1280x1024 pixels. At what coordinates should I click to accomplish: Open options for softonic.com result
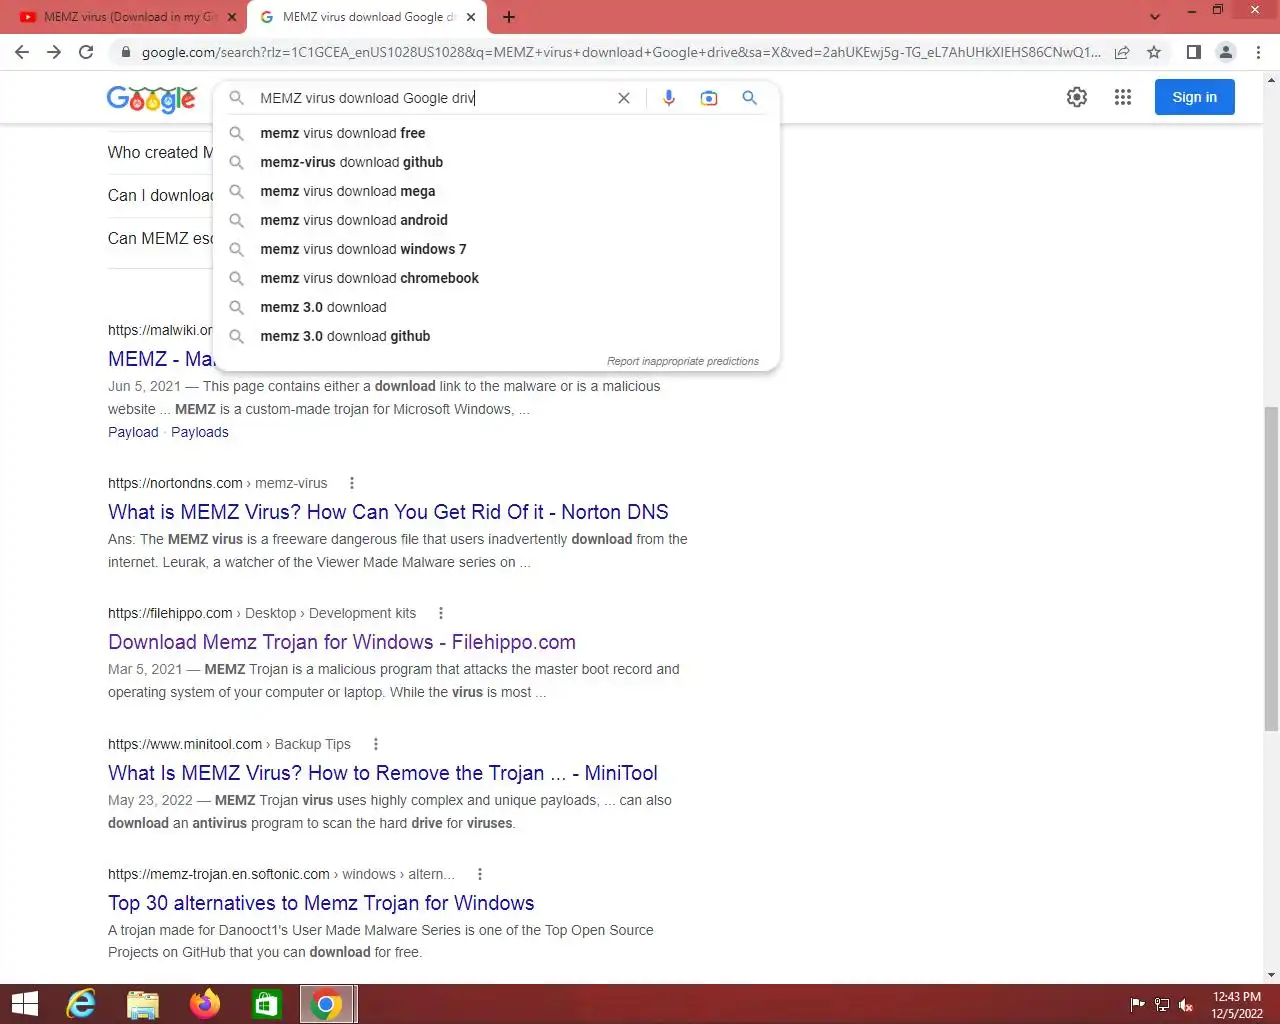[x=479, y=874]
